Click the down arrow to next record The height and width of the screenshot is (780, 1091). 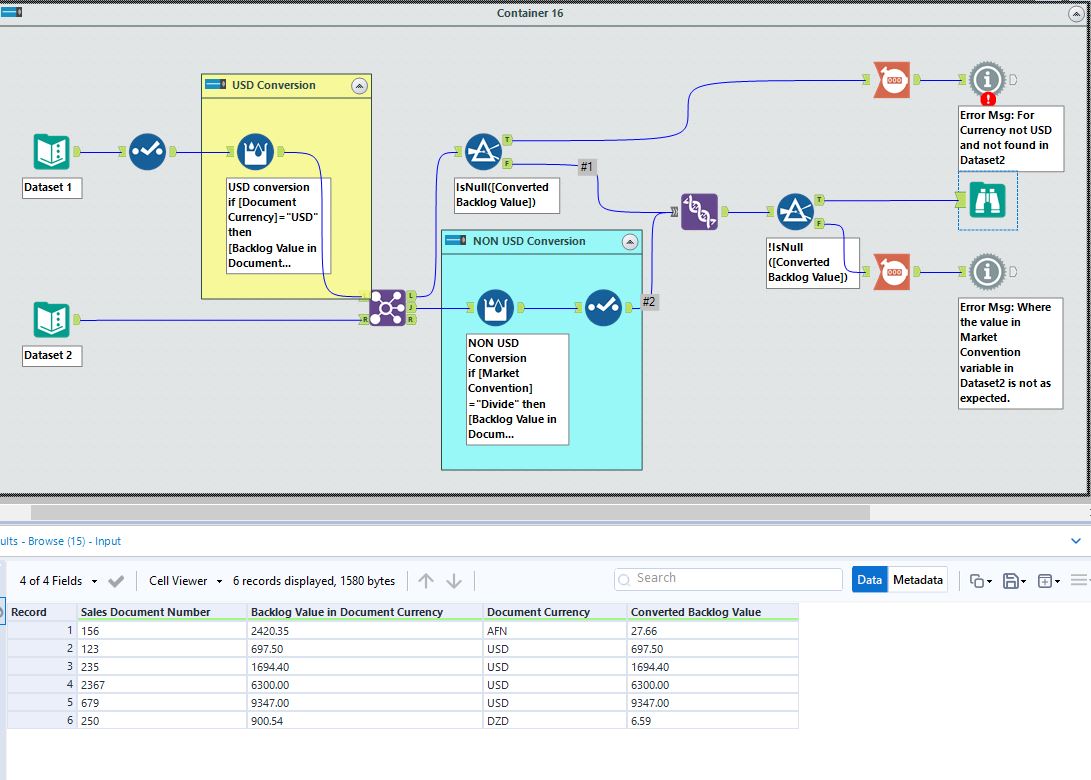[x=455, y=580]
